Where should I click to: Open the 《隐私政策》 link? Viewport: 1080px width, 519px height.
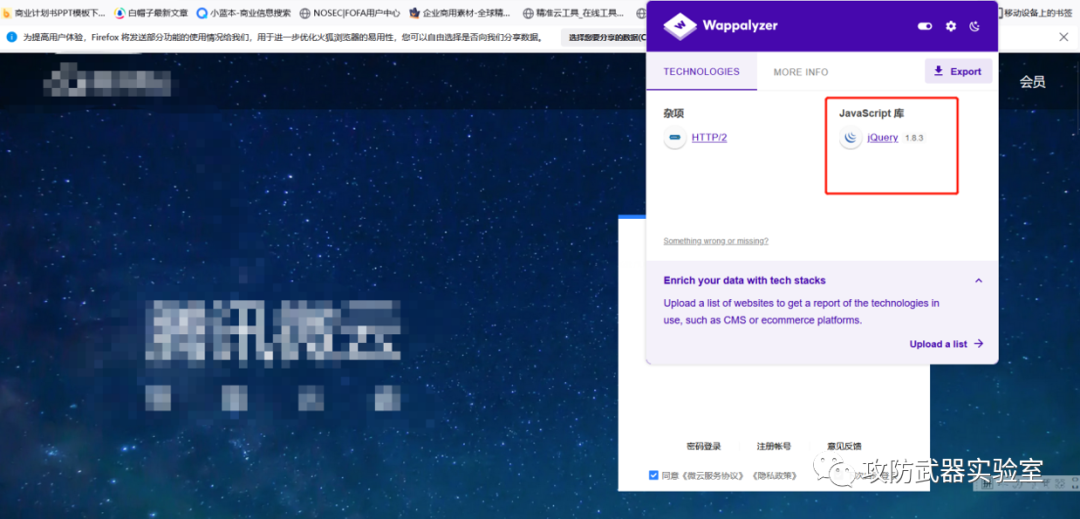point(775,476)
